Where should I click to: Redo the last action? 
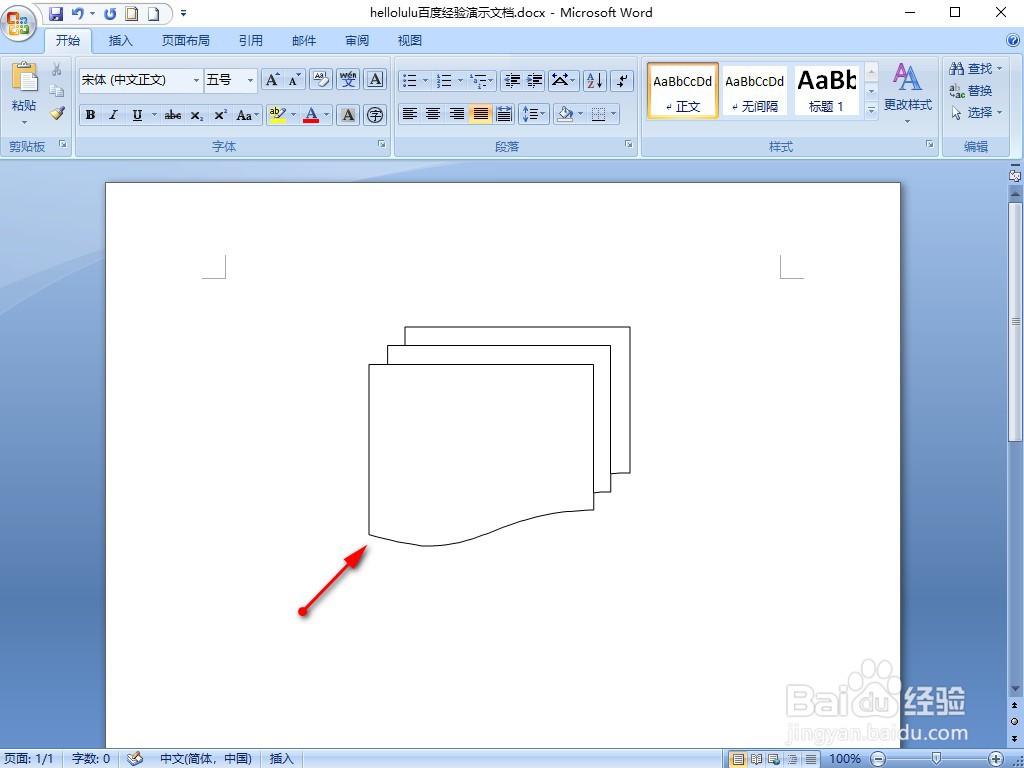pyautogui.click(x=110, y=13)
